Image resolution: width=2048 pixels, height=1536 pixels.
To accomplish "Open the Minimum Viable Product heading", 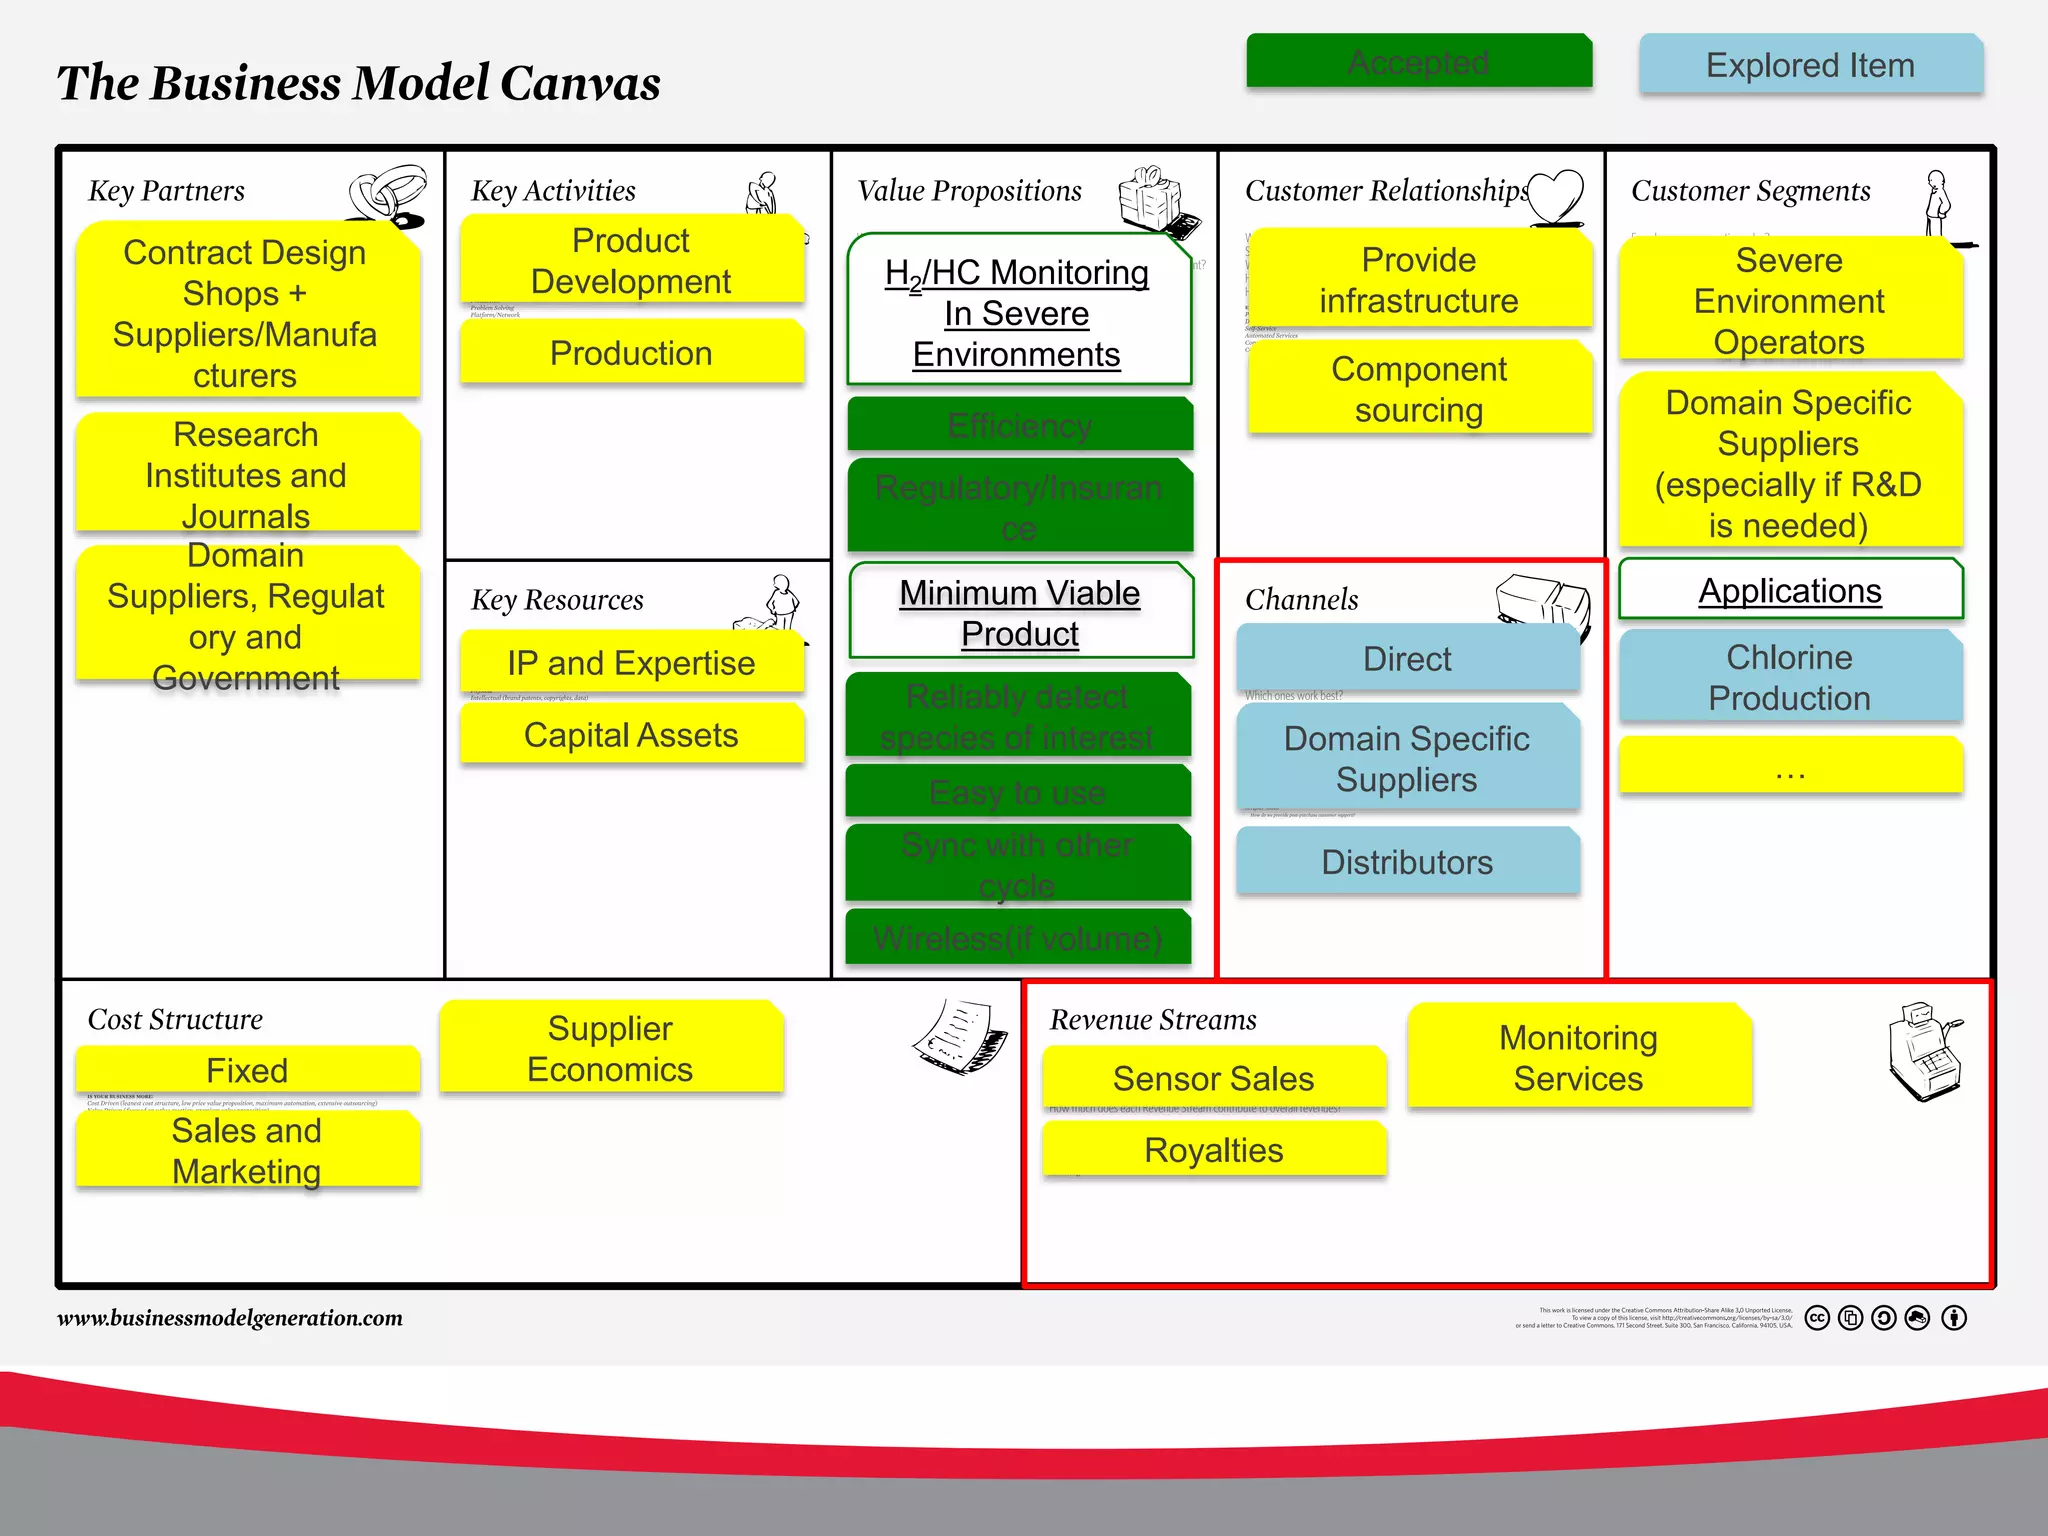I will (x=1020, y=611).
